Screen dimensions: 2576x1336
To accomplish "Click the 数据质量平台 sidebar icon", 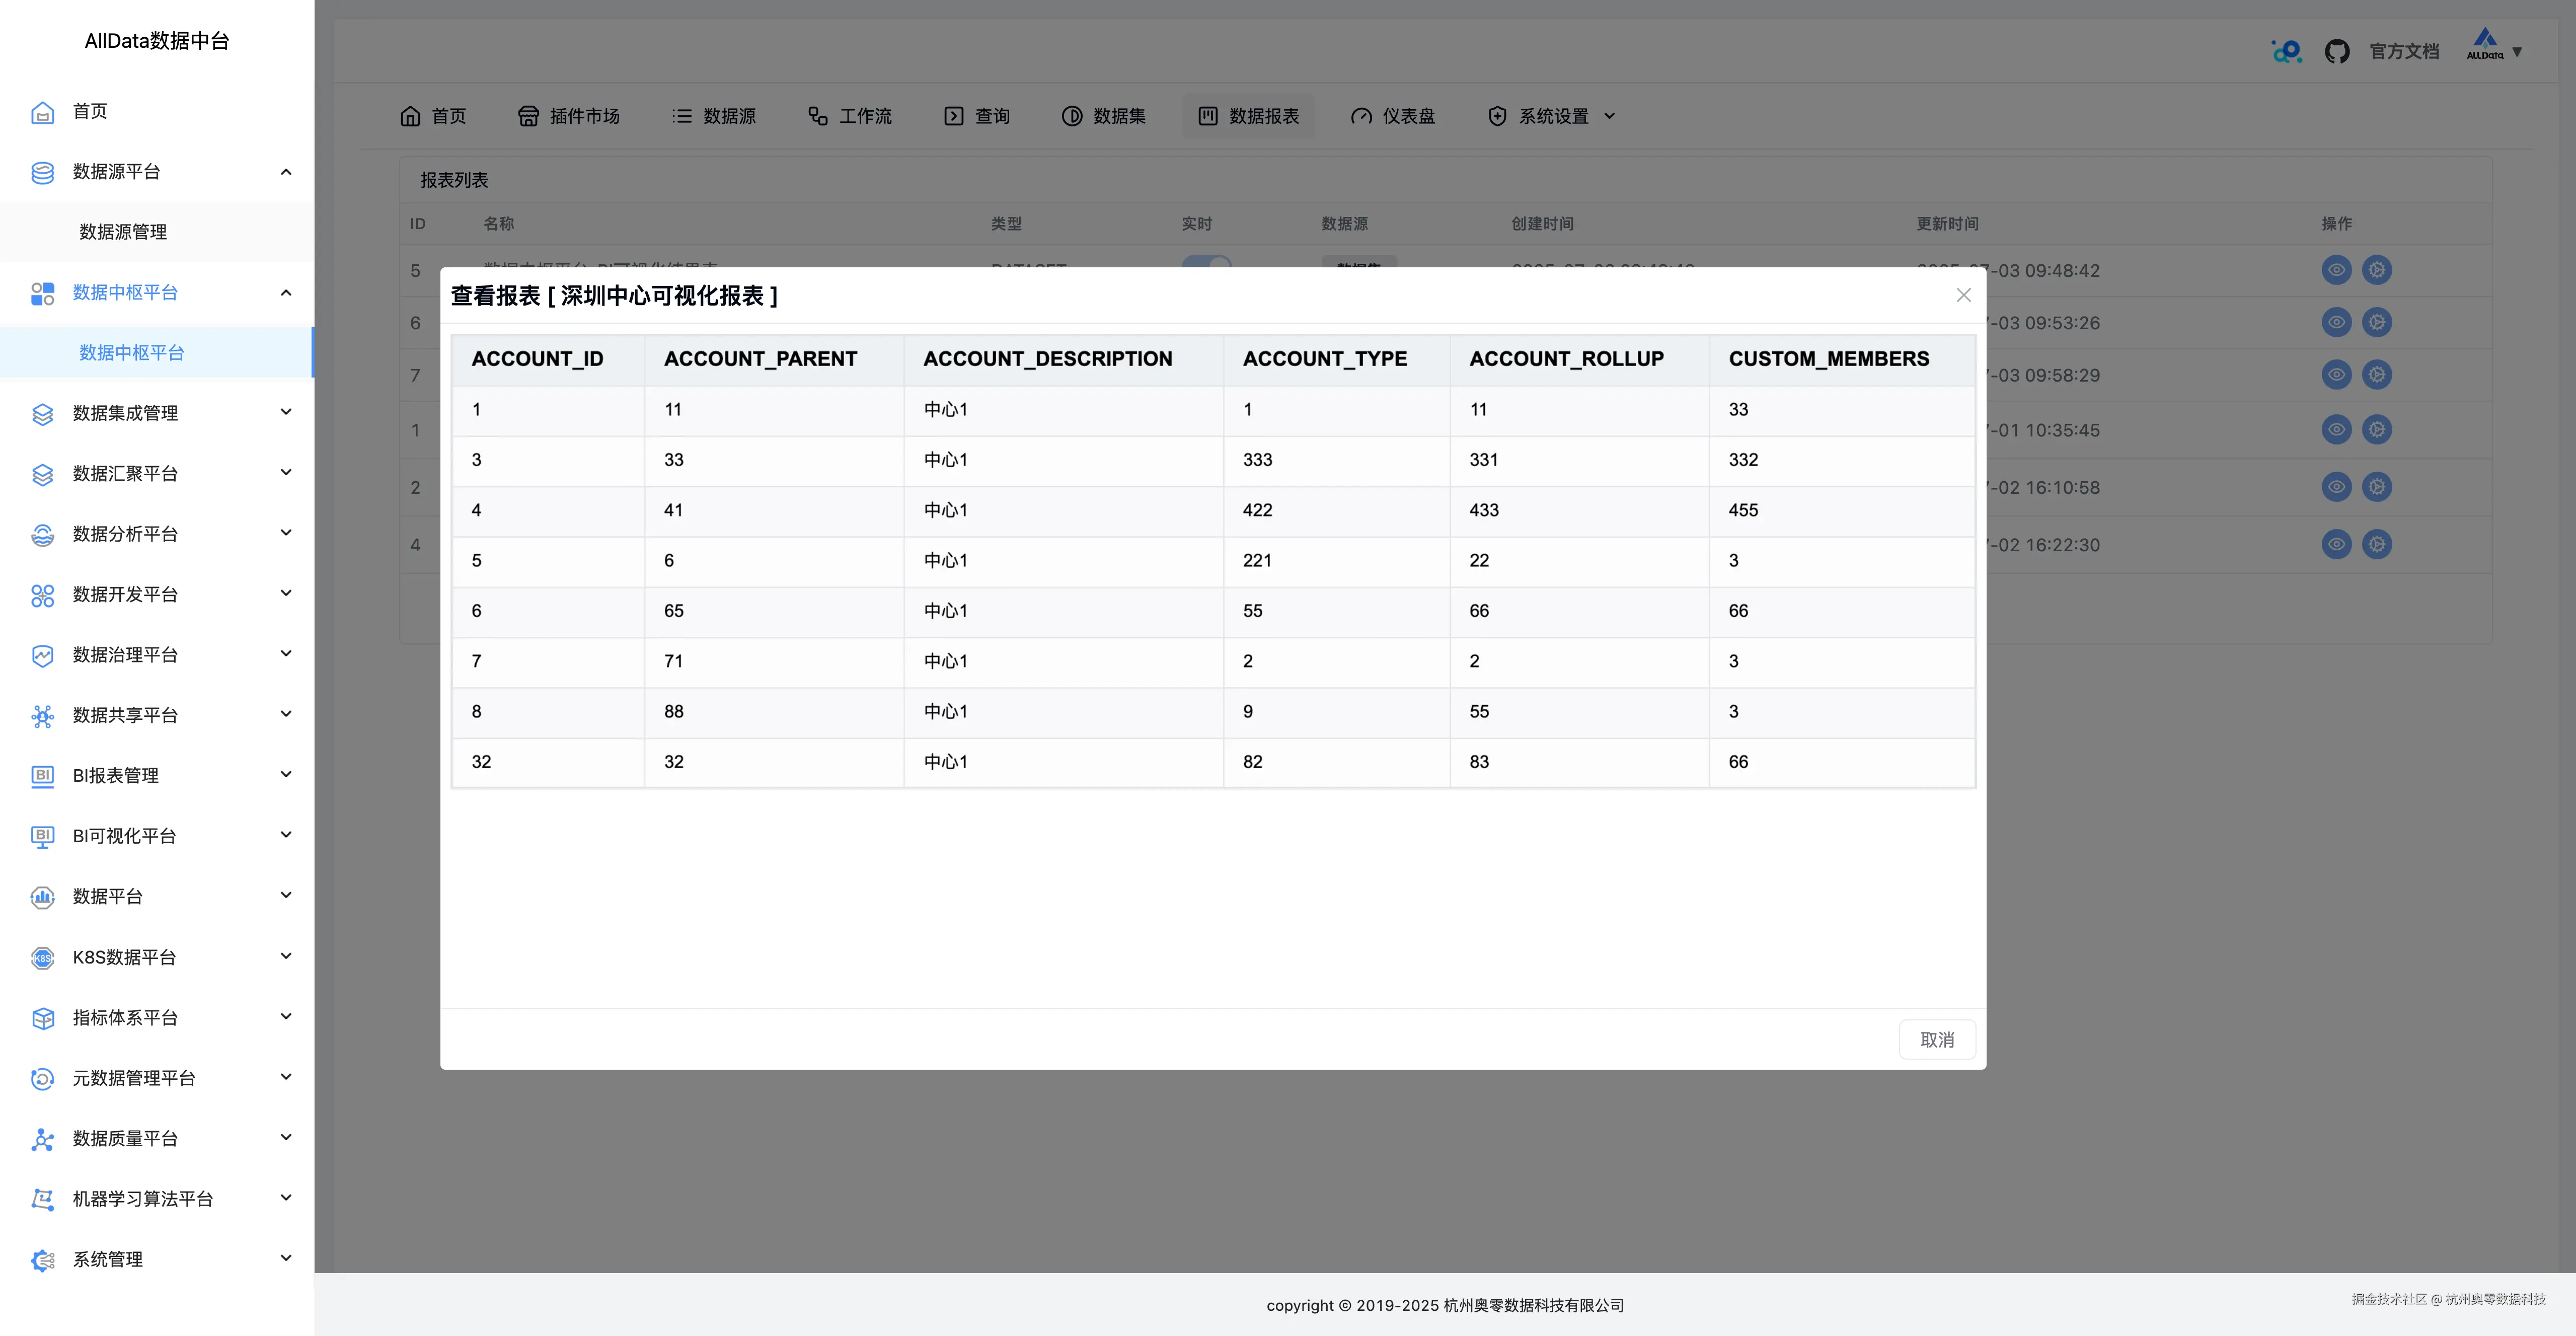I will click(x=42, y=1139).
